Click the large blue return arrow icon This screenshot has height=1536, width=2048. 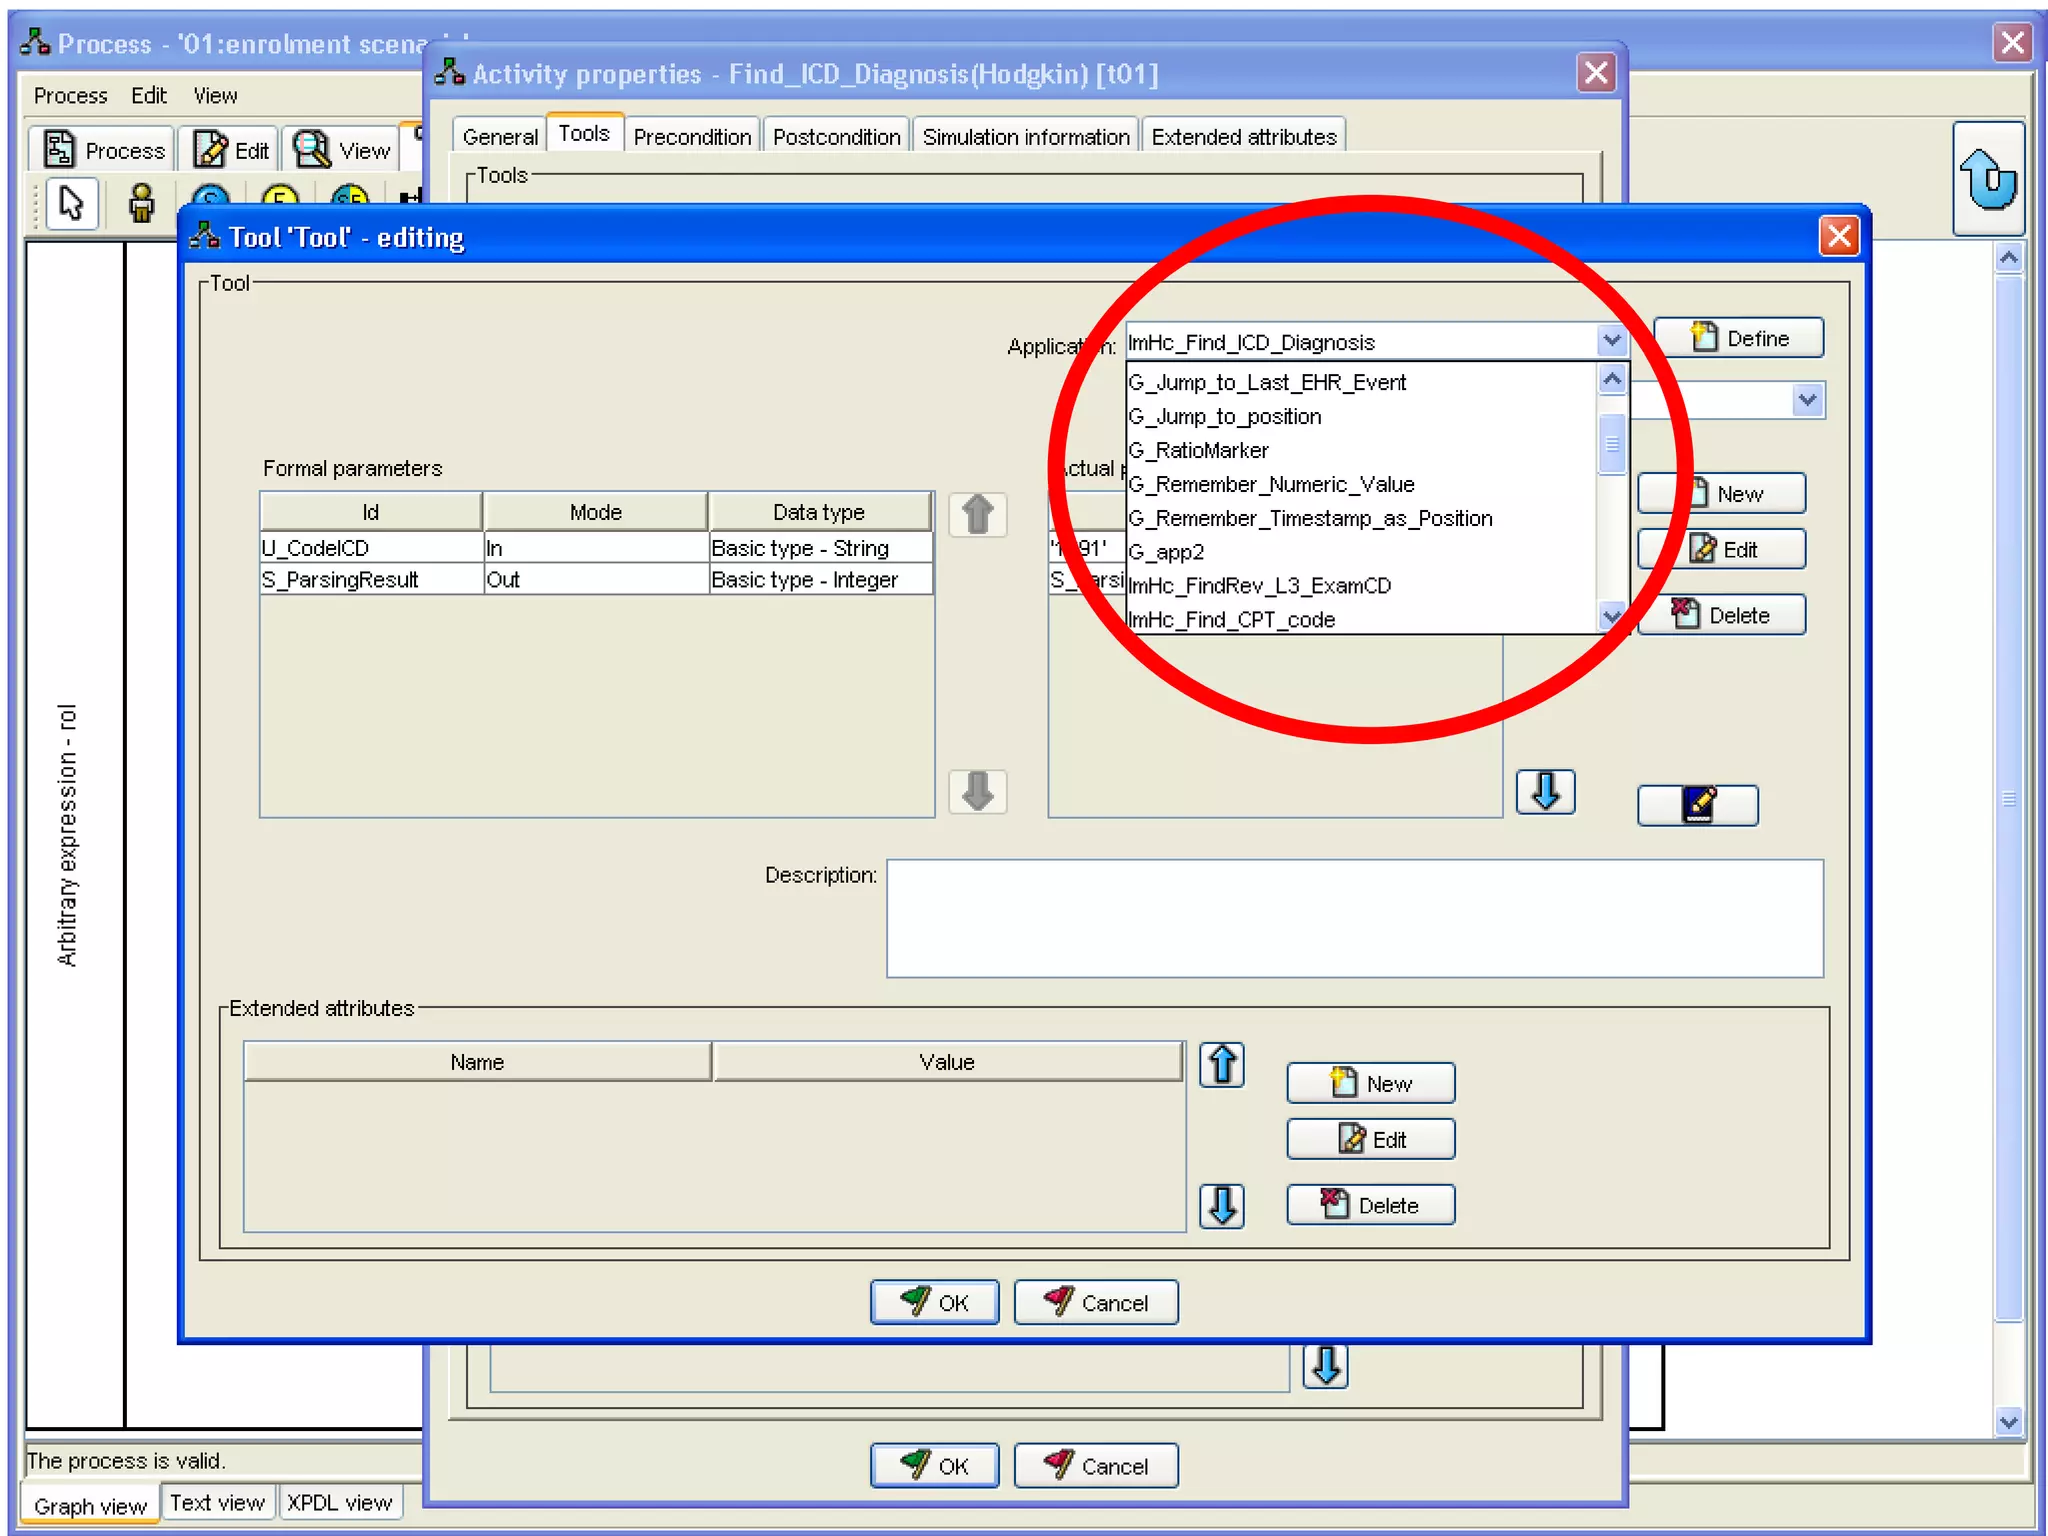click(x=1988, y=180)
